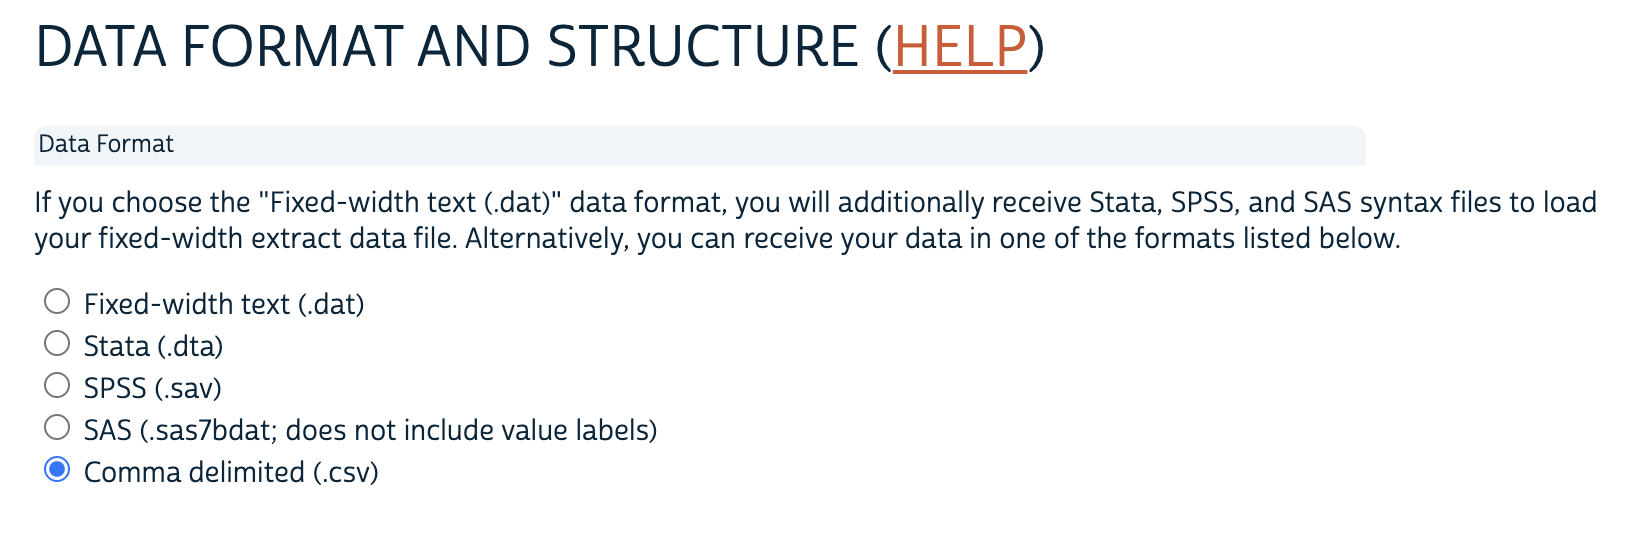This screenshot has height=546, width=1644.
Task: Click the word 'STRUCTURE' in the title
Action: click(x=702, y=47)
